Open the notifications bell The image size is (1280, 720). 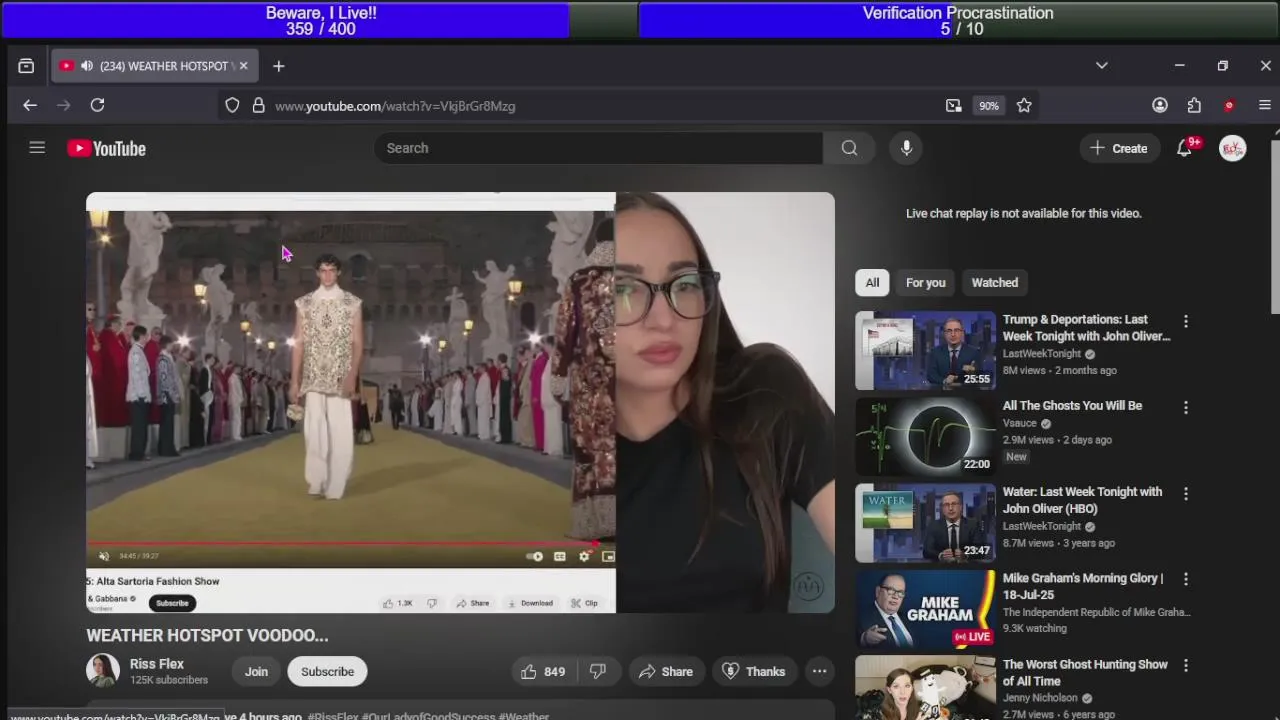(1185, 148)
